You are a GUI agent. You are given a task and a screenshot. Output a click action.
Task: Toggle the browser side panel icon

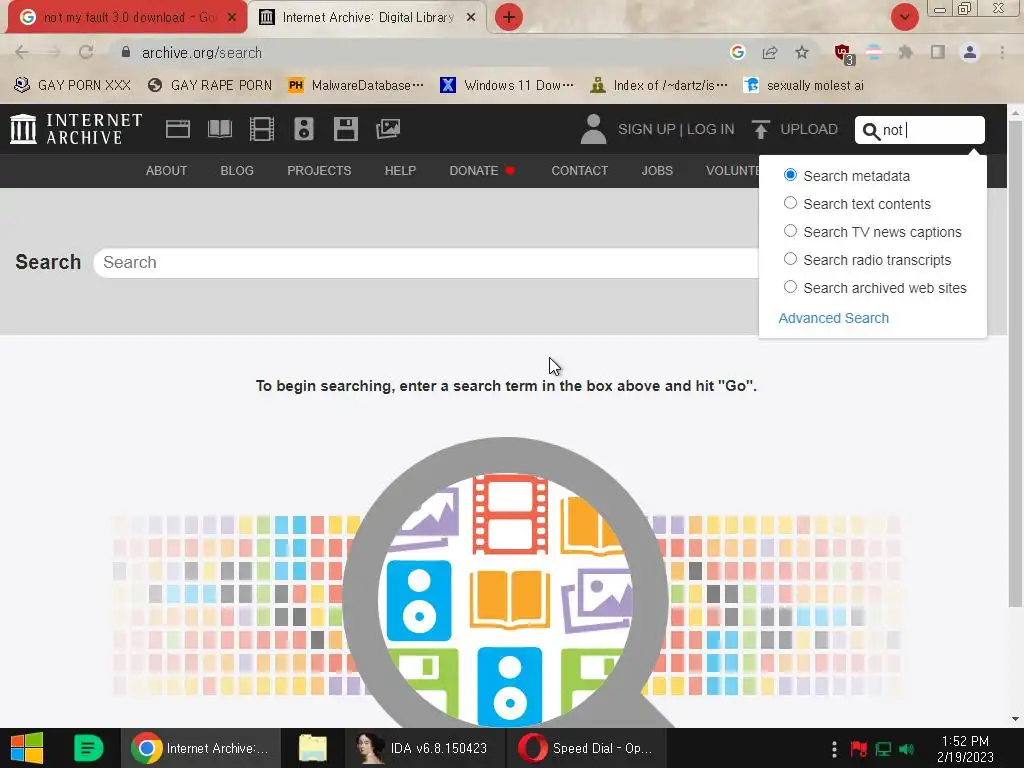pyautogui.click(x=938, y=52)
